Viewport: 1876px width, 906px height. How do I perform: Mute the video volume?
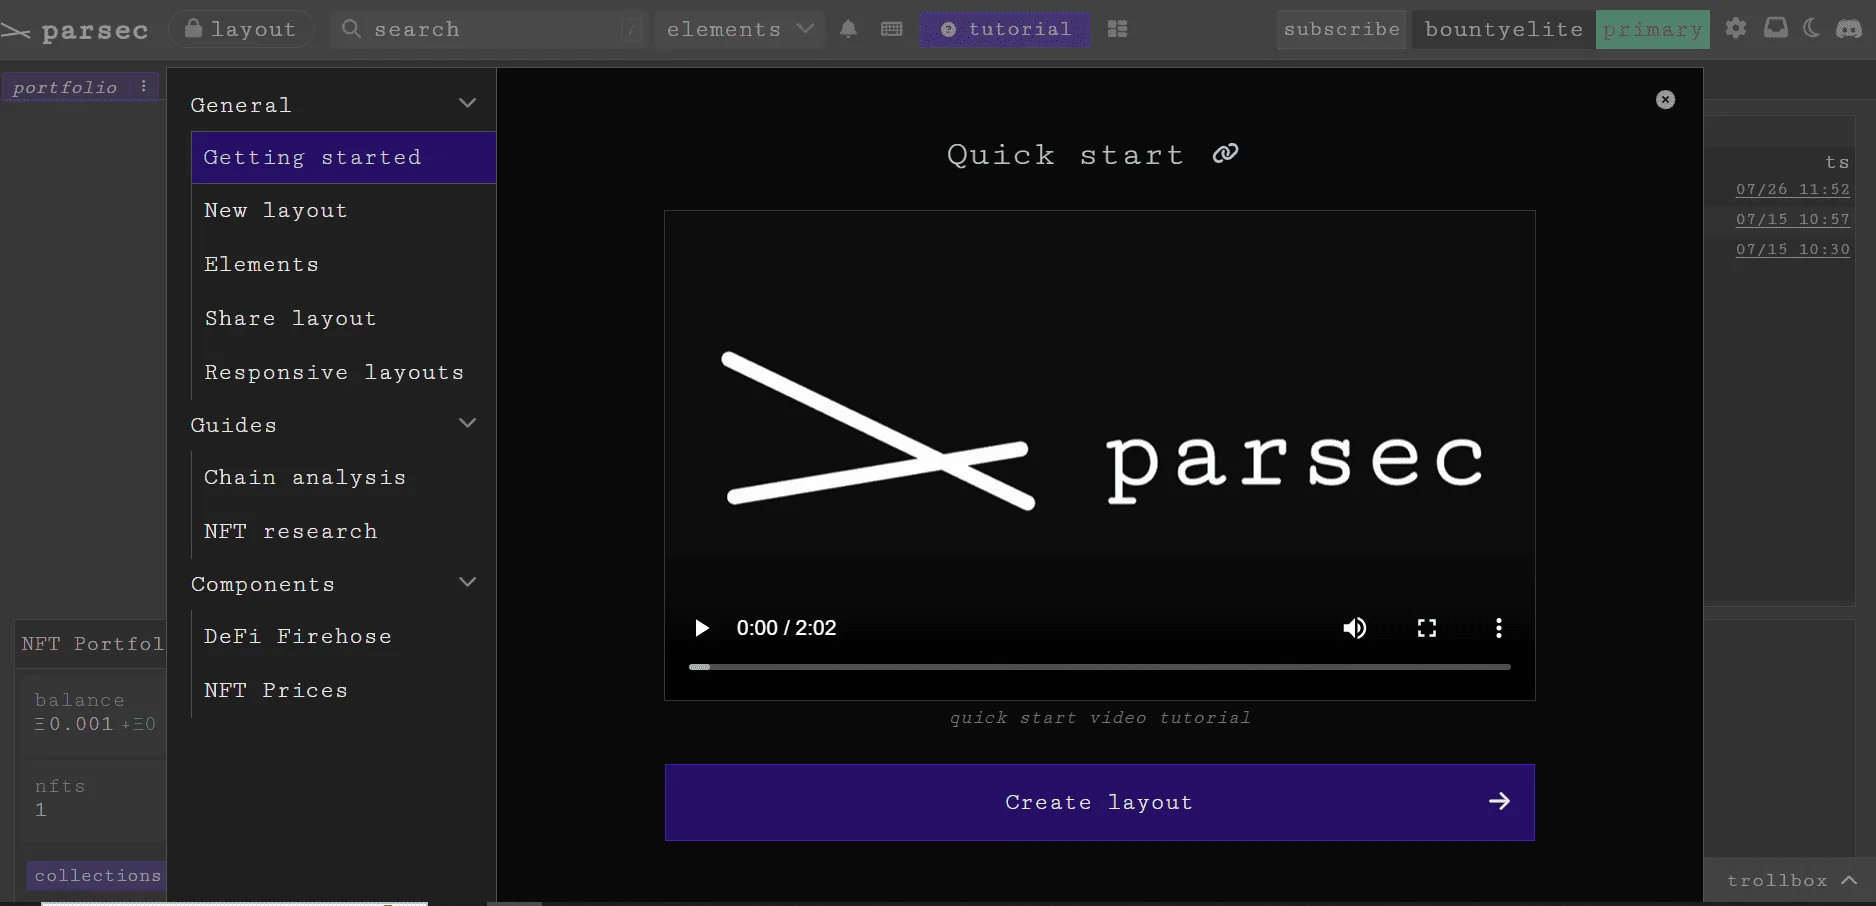(x=1355, y=628)
